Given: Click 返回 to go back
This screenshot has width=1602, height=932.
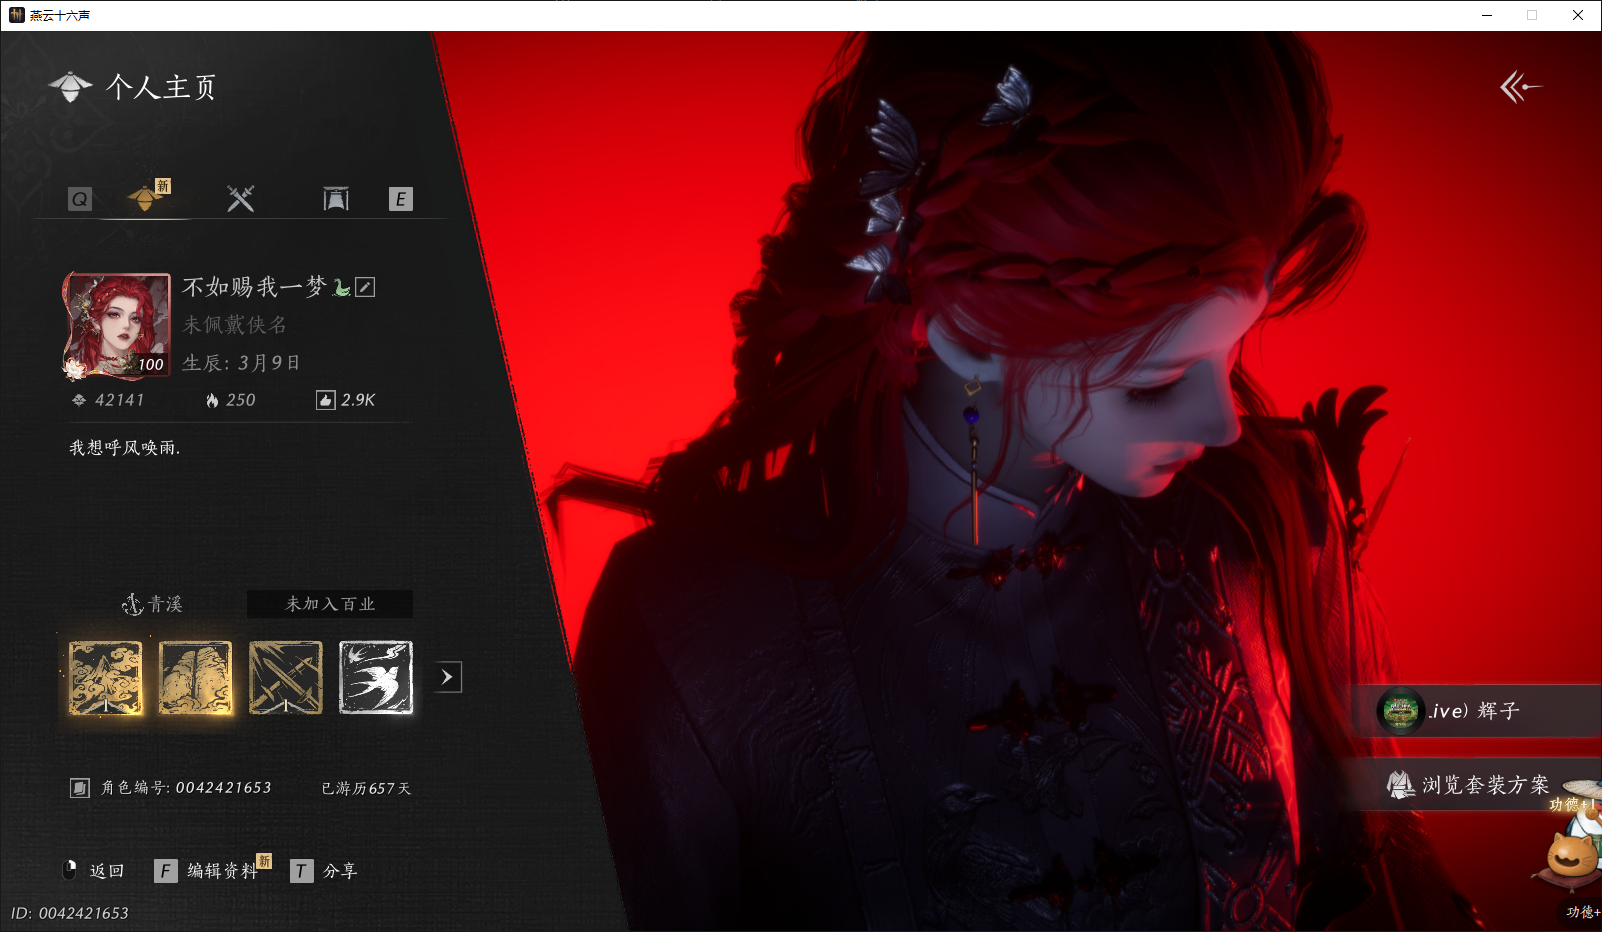Looking at the screenshot, I should coord(93,871).
